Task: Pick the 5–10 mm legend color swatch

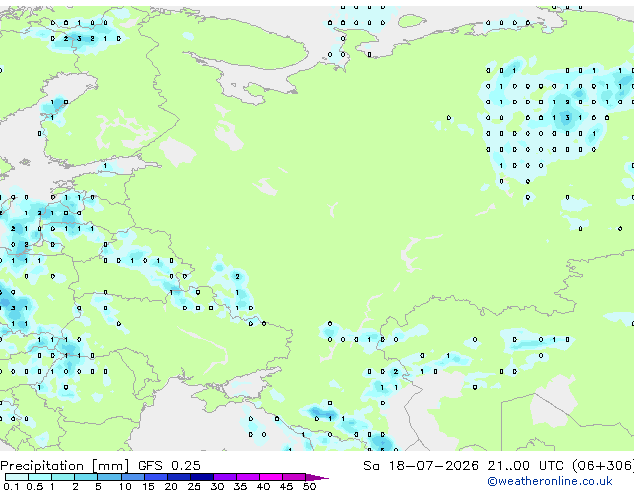Action: 110,477
